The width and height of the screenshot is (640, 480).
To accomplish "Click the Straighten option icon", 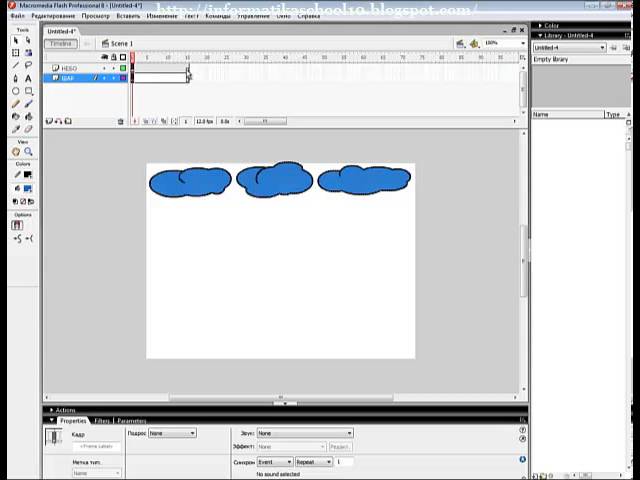I will click(29, 239).
